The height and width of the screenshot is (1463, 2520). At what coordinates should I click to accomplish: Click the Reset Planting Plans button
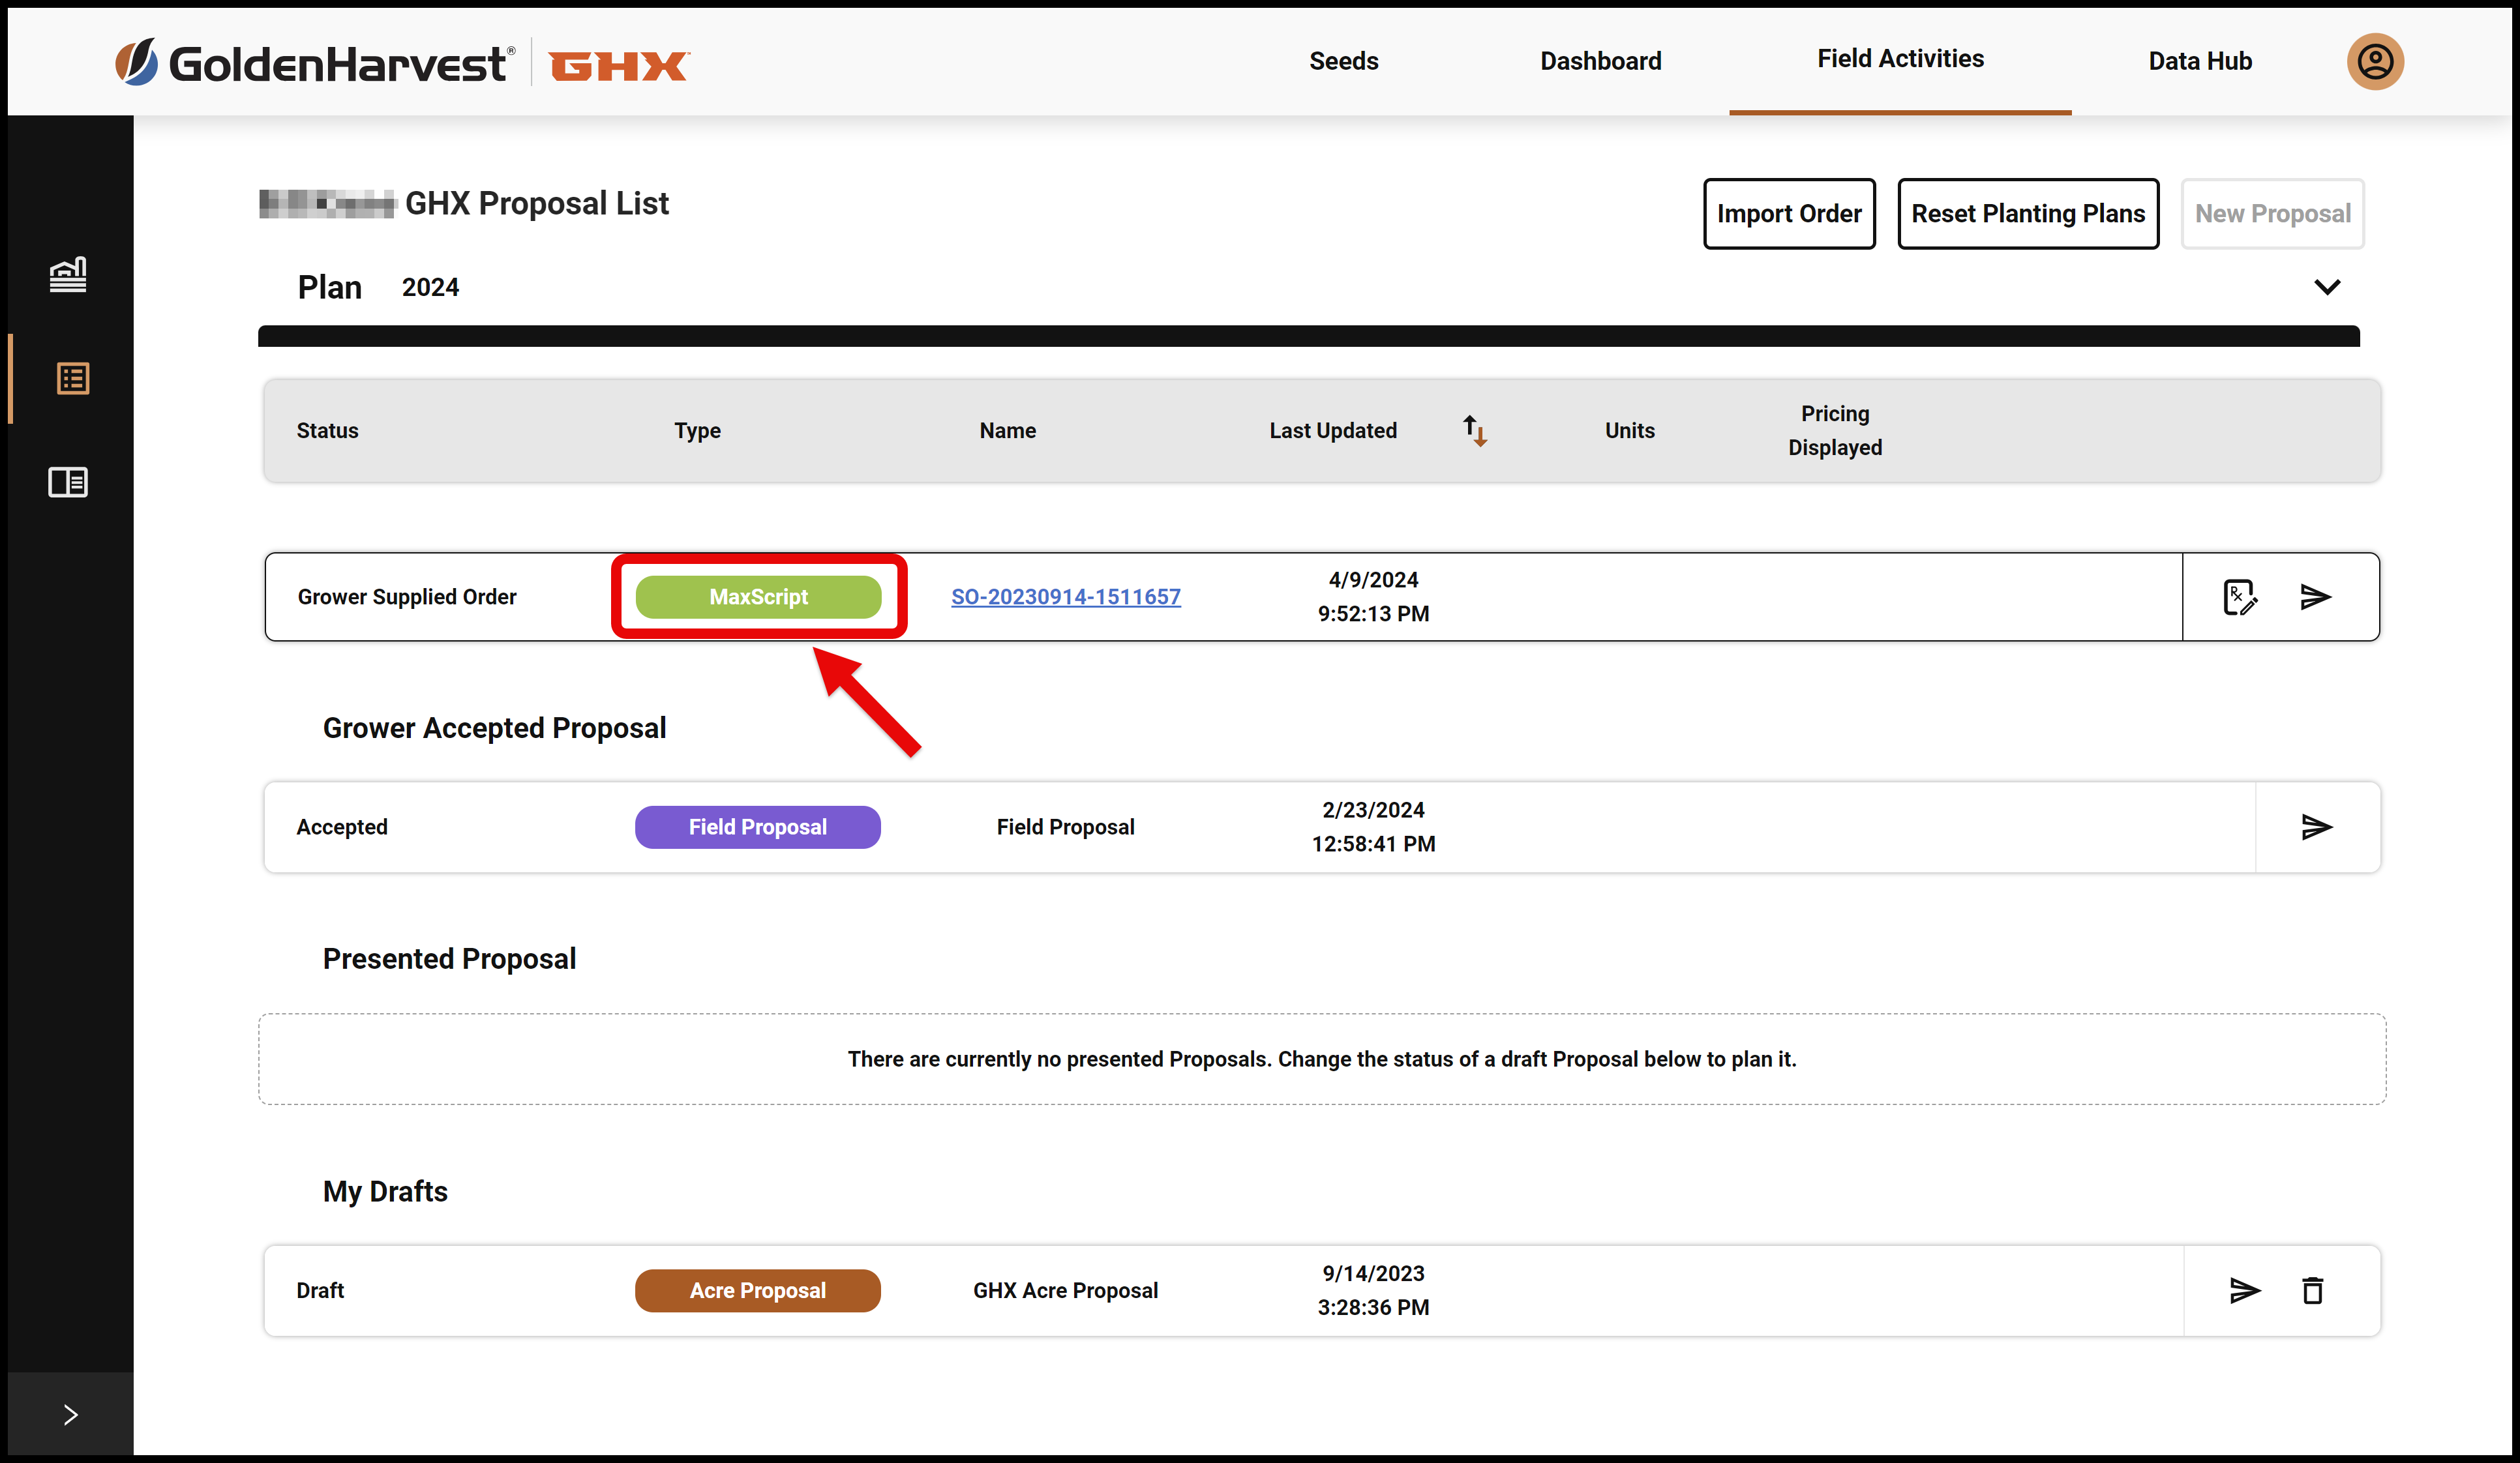point(2028,214)
